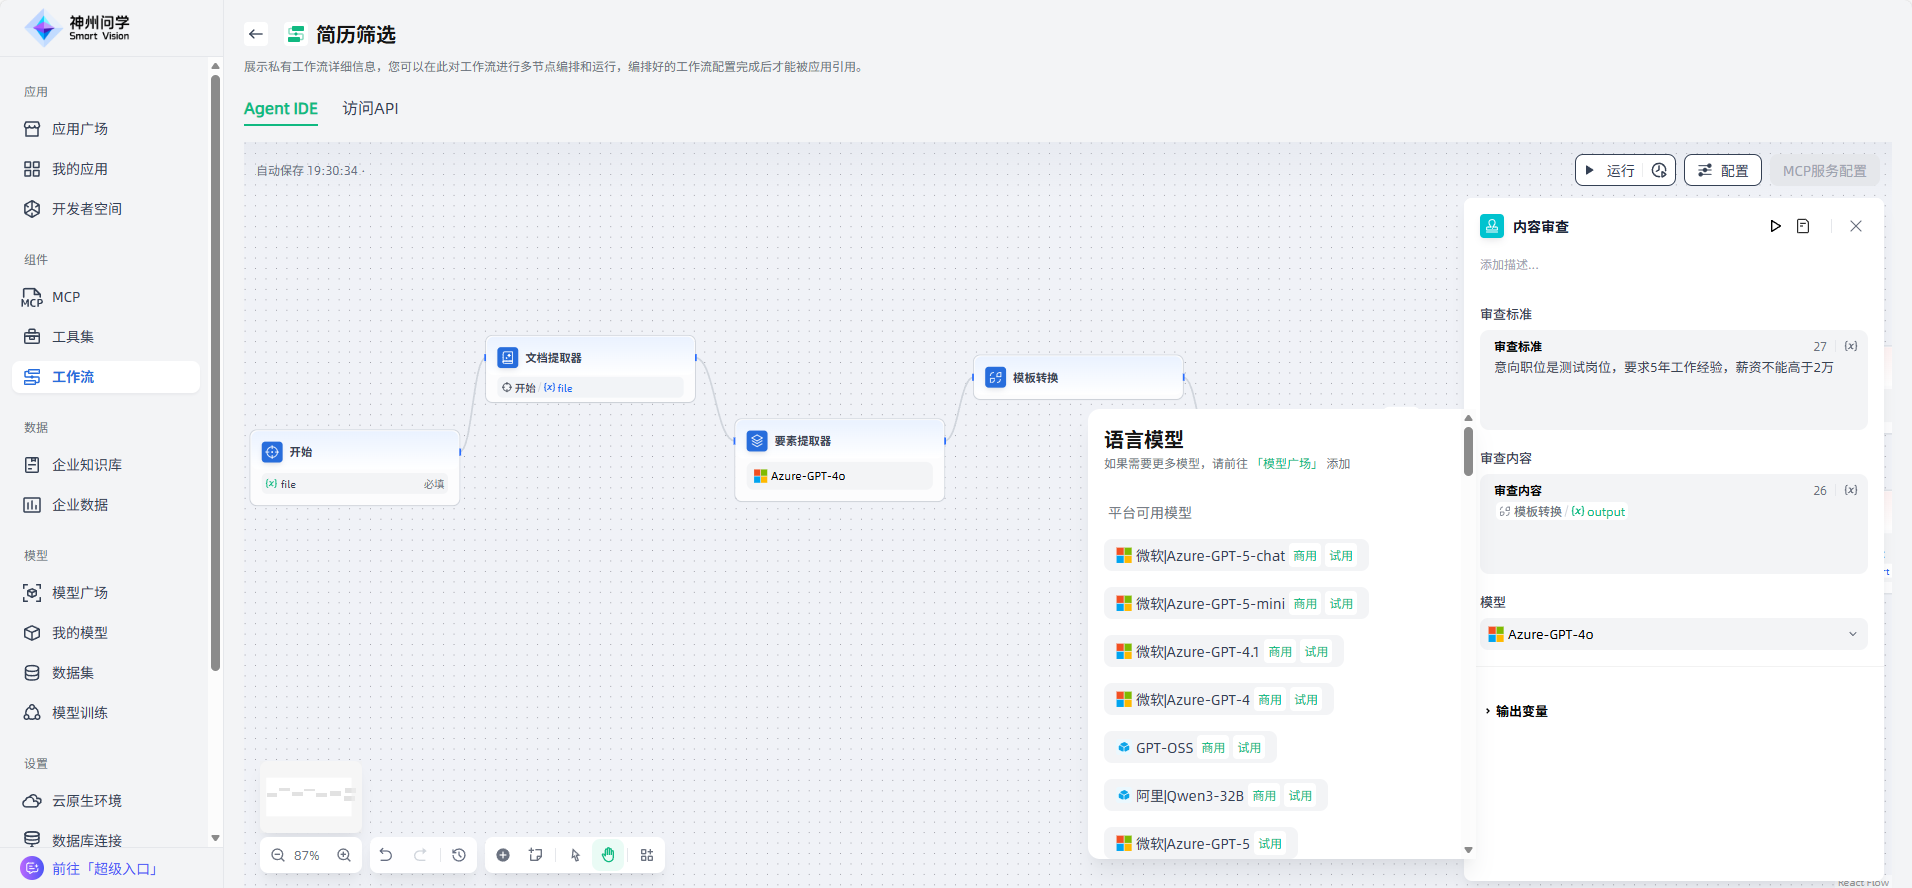Expand the 输出变量 section
Screen dimensions: 1912x888
point(1520,711)
